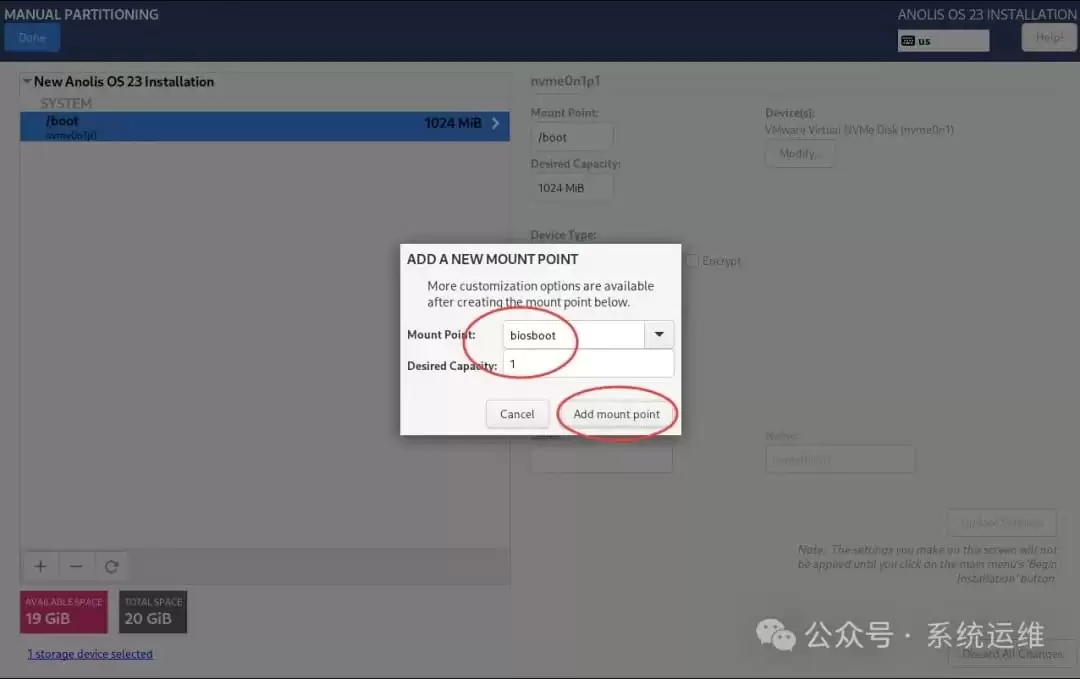This screenshot has height=679, width=1080.
Task: Click the Add mount point button
Action: (616, 414)
